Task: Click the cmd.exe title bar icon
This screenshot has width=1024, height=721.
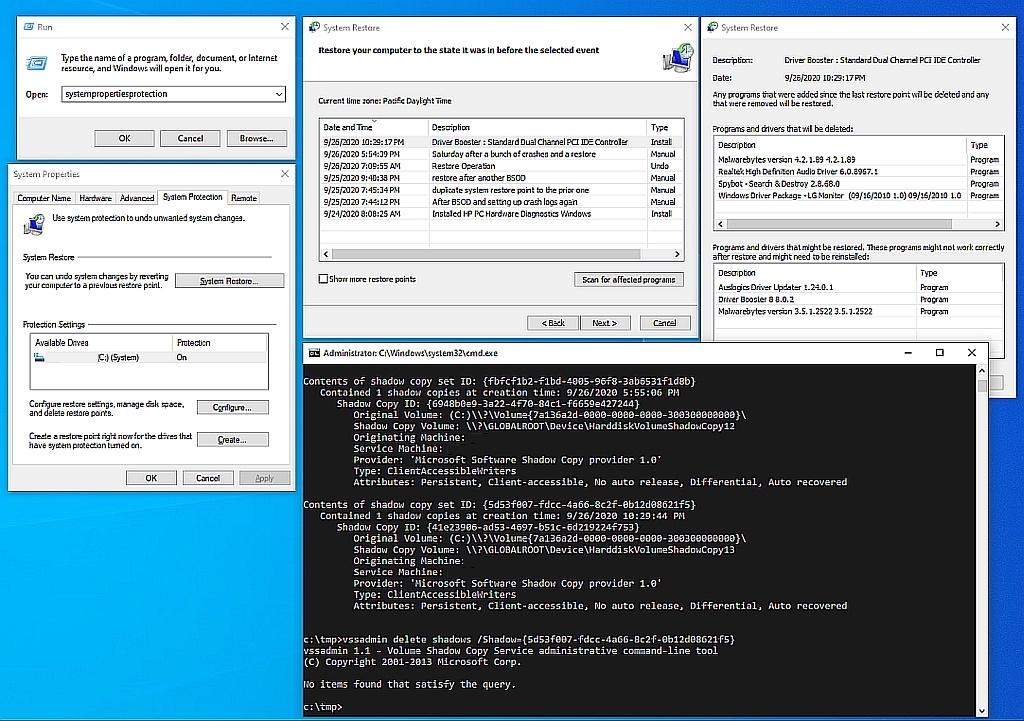Action: [314, 353]
